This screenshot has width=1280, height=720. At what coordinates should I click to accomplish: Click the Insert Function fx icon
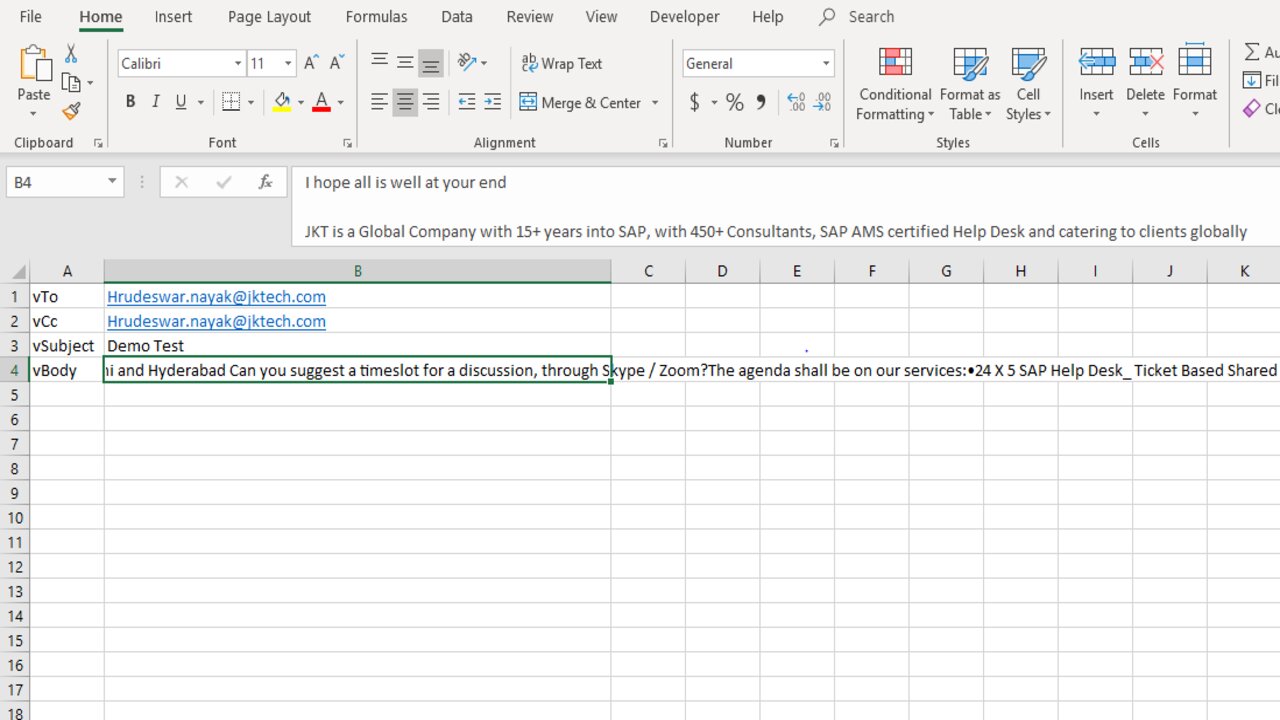[265, 182]
